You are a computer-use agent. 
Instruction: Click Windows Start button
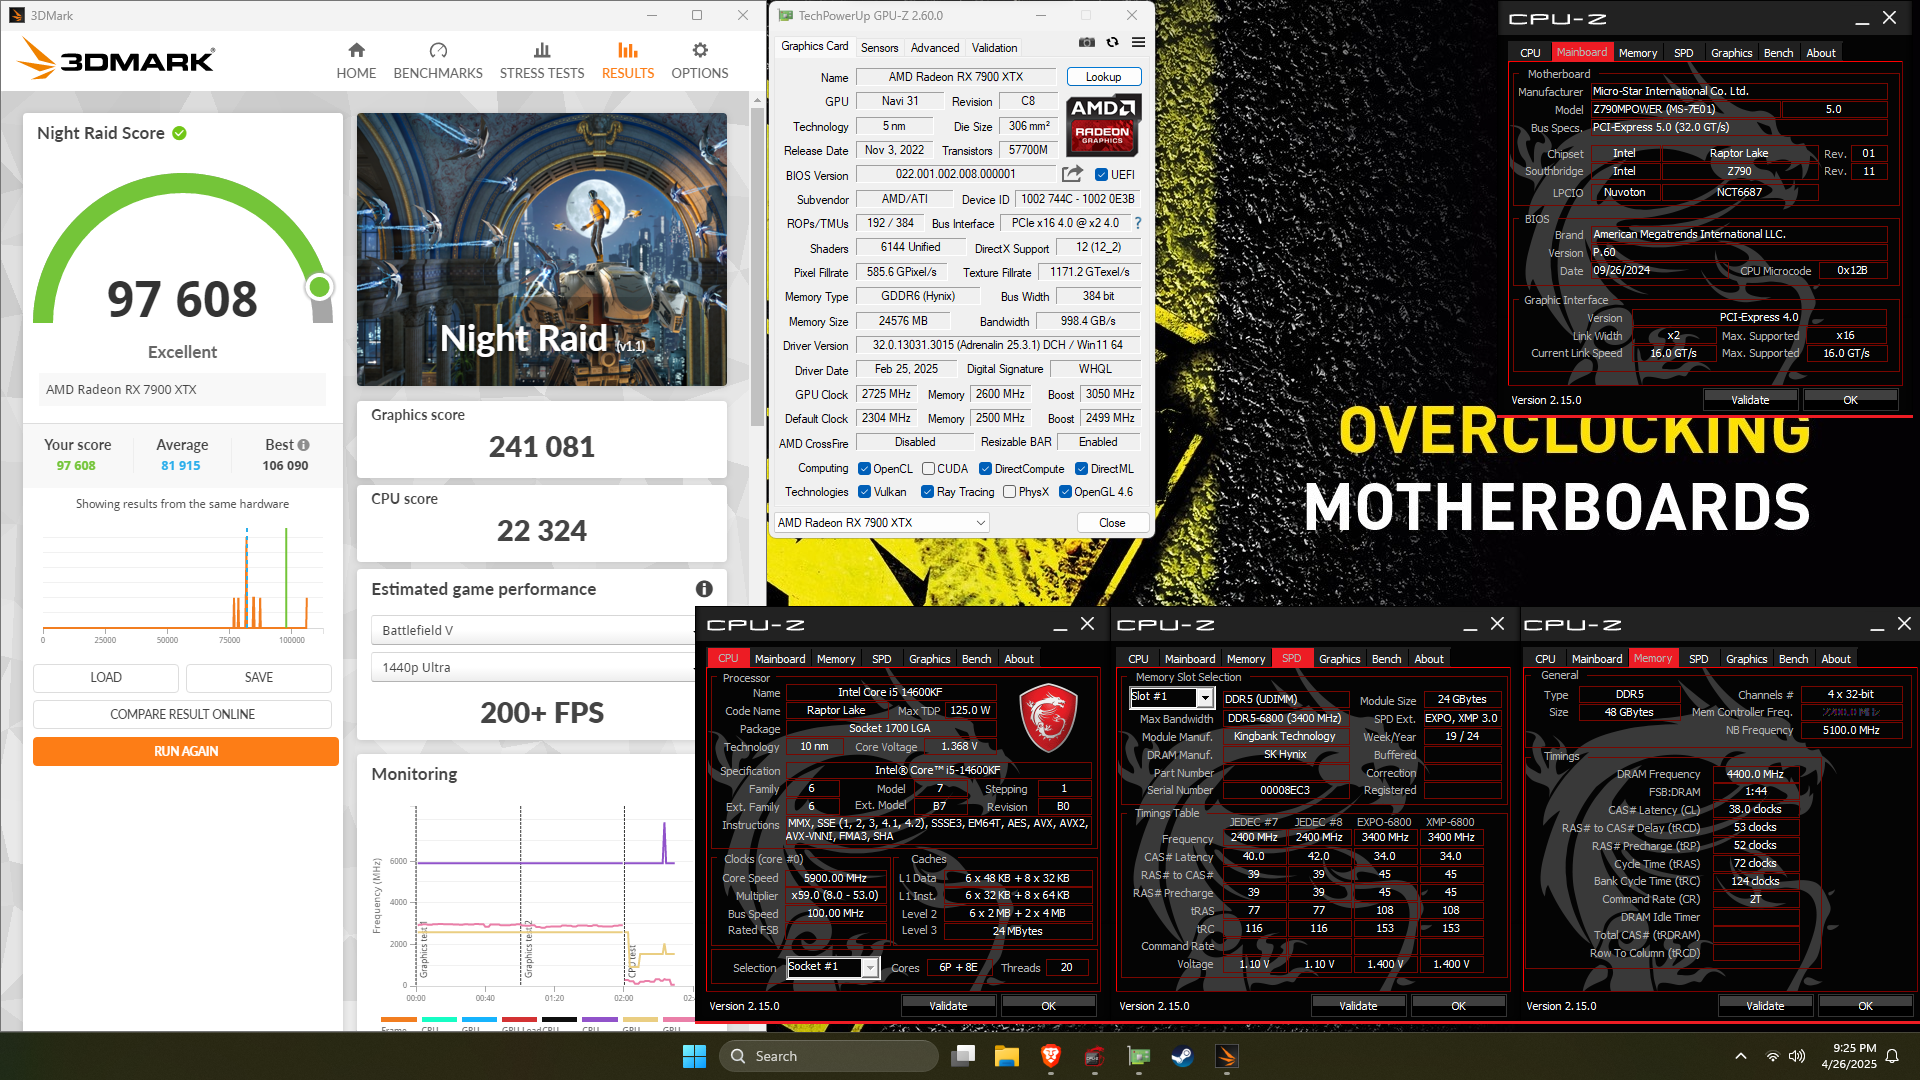pyautogui.click(x=694, y=1056)
